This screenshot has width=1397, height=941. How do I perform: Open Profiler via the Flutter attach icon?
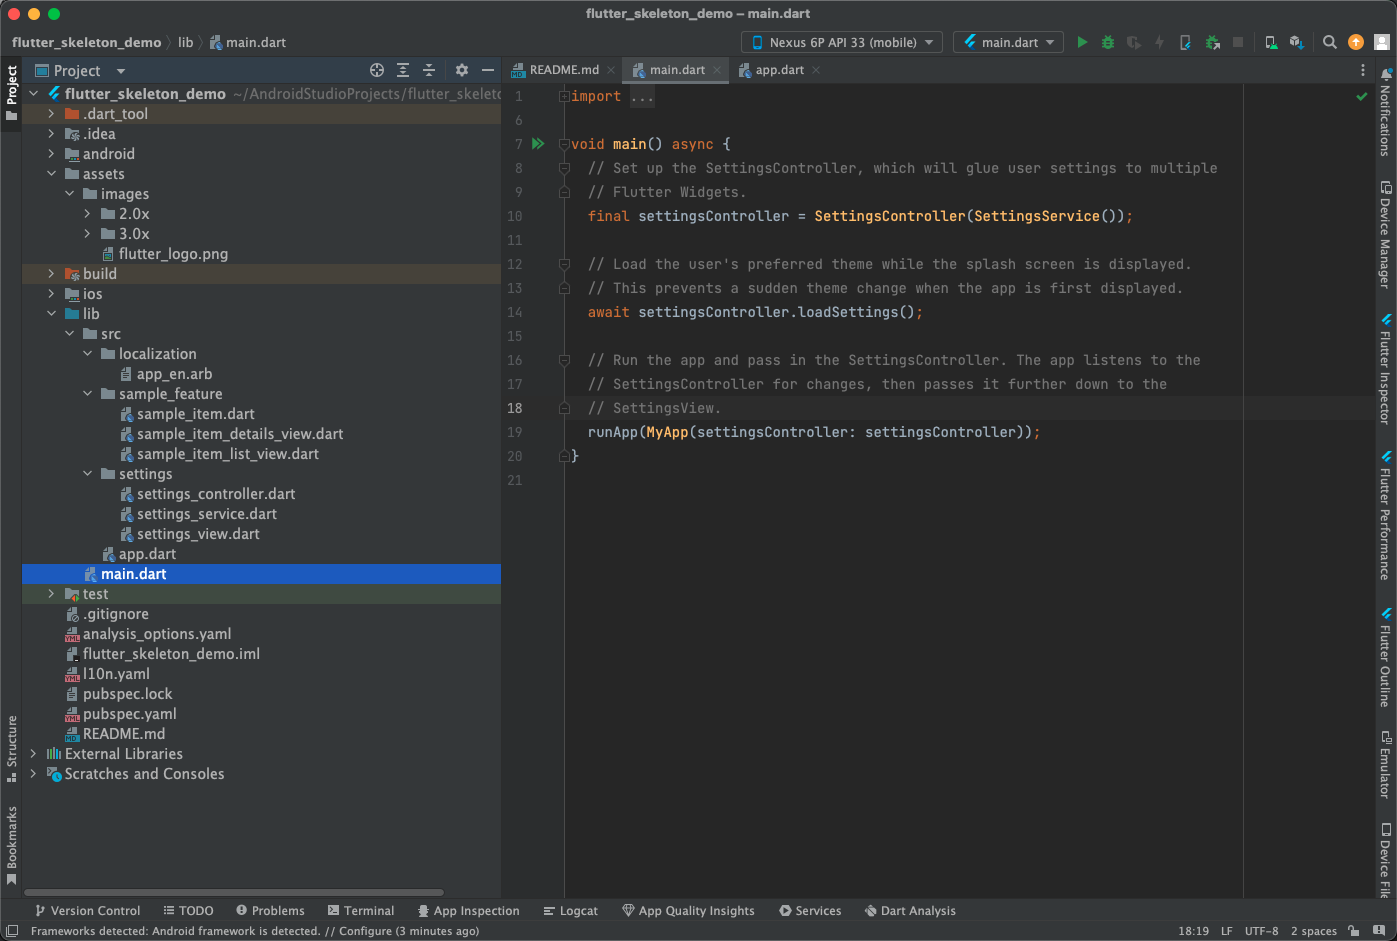1213,42
